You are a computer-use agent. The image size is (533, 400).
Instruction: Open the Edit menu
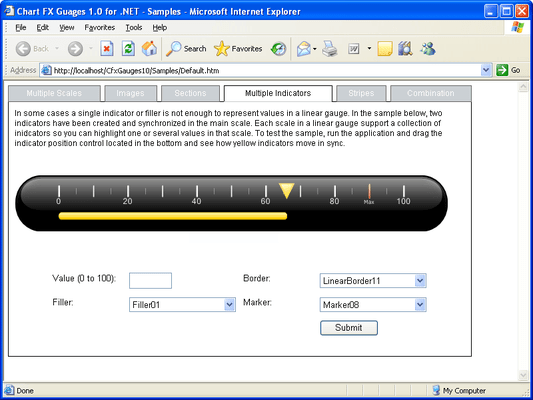pos(42,28)
